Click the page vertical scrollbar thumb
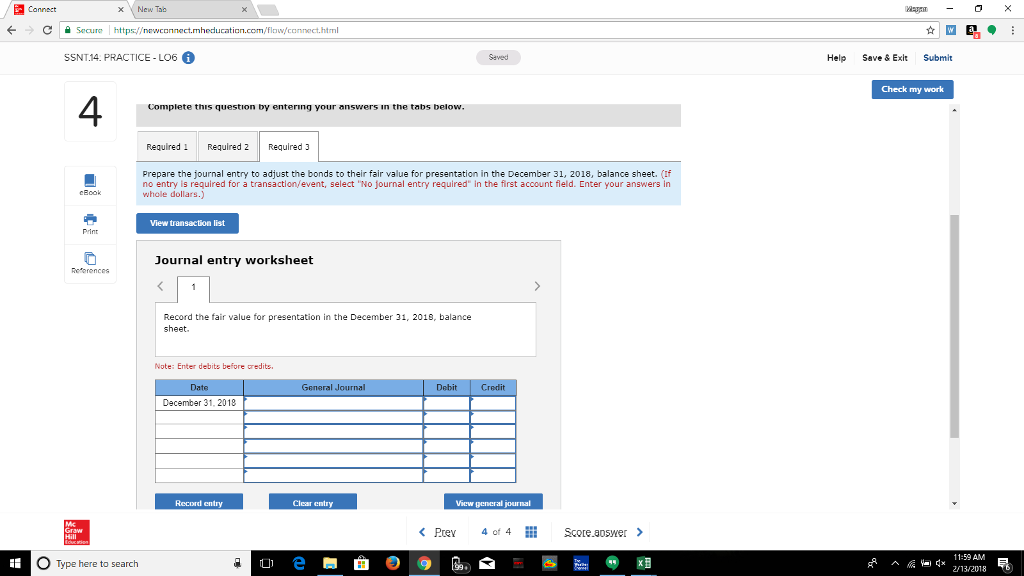The width and height of the screenshot is (1024, 576). pyautogui.click(x=954, y=326)
